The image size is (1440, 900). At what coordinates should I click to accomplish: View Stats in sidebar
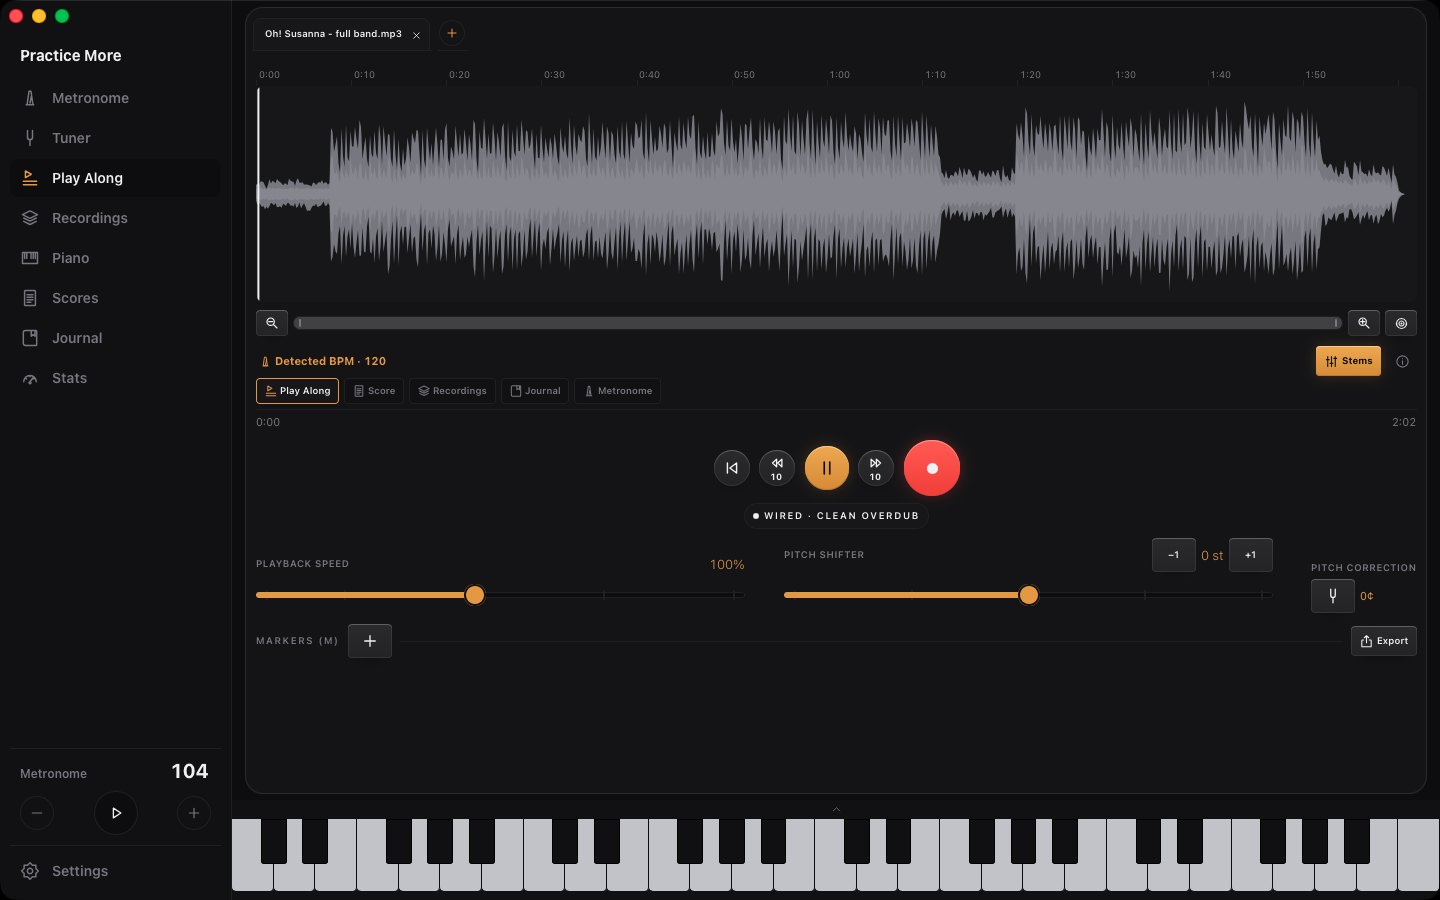pos(115,378)
